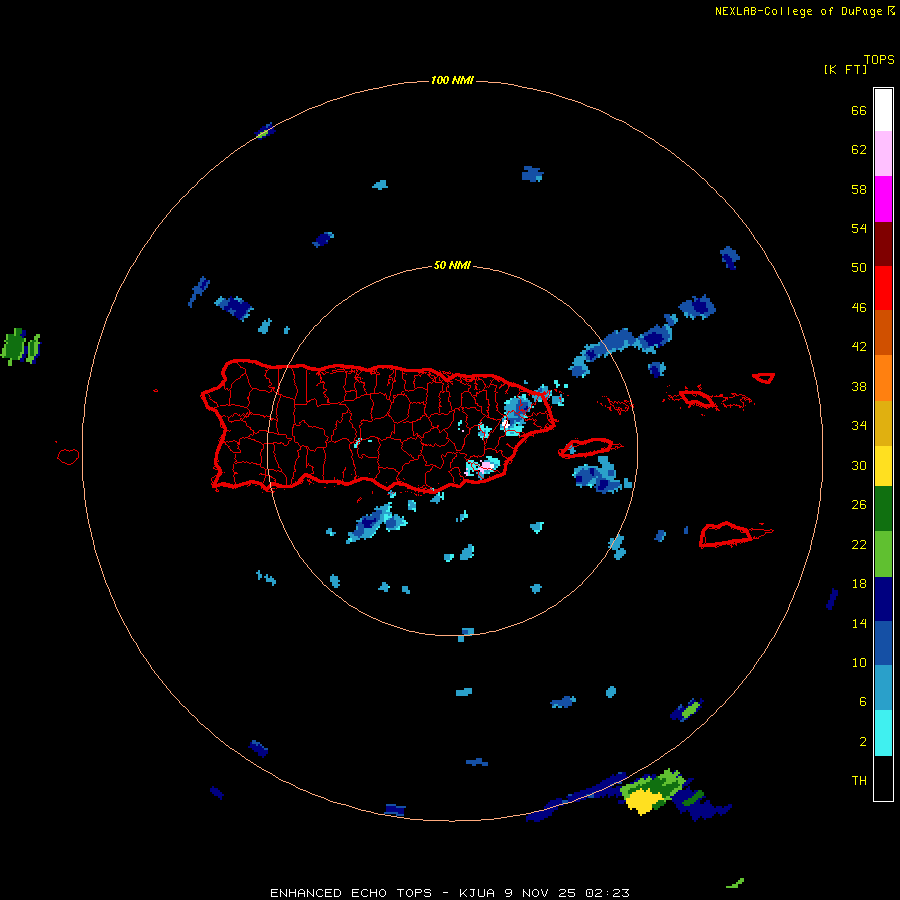Click the legend value 38
This screenshot has height=900, width=900.
tap(859, 386)
